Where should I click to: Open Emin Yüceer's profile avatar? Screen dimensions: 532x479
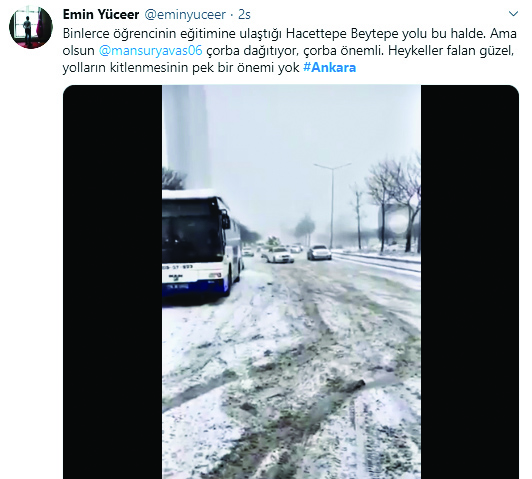[x=31, y=27]
